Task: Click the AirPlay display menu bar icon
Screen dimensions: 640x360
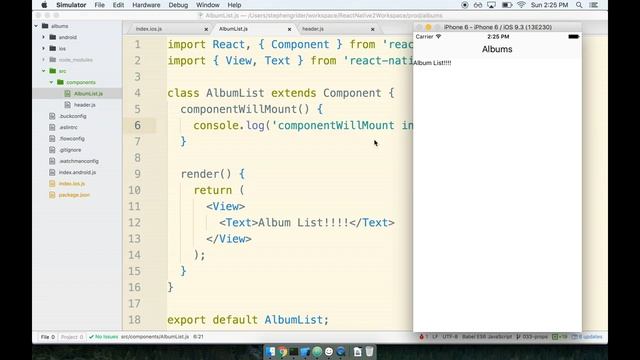Action: coord(491,5)
